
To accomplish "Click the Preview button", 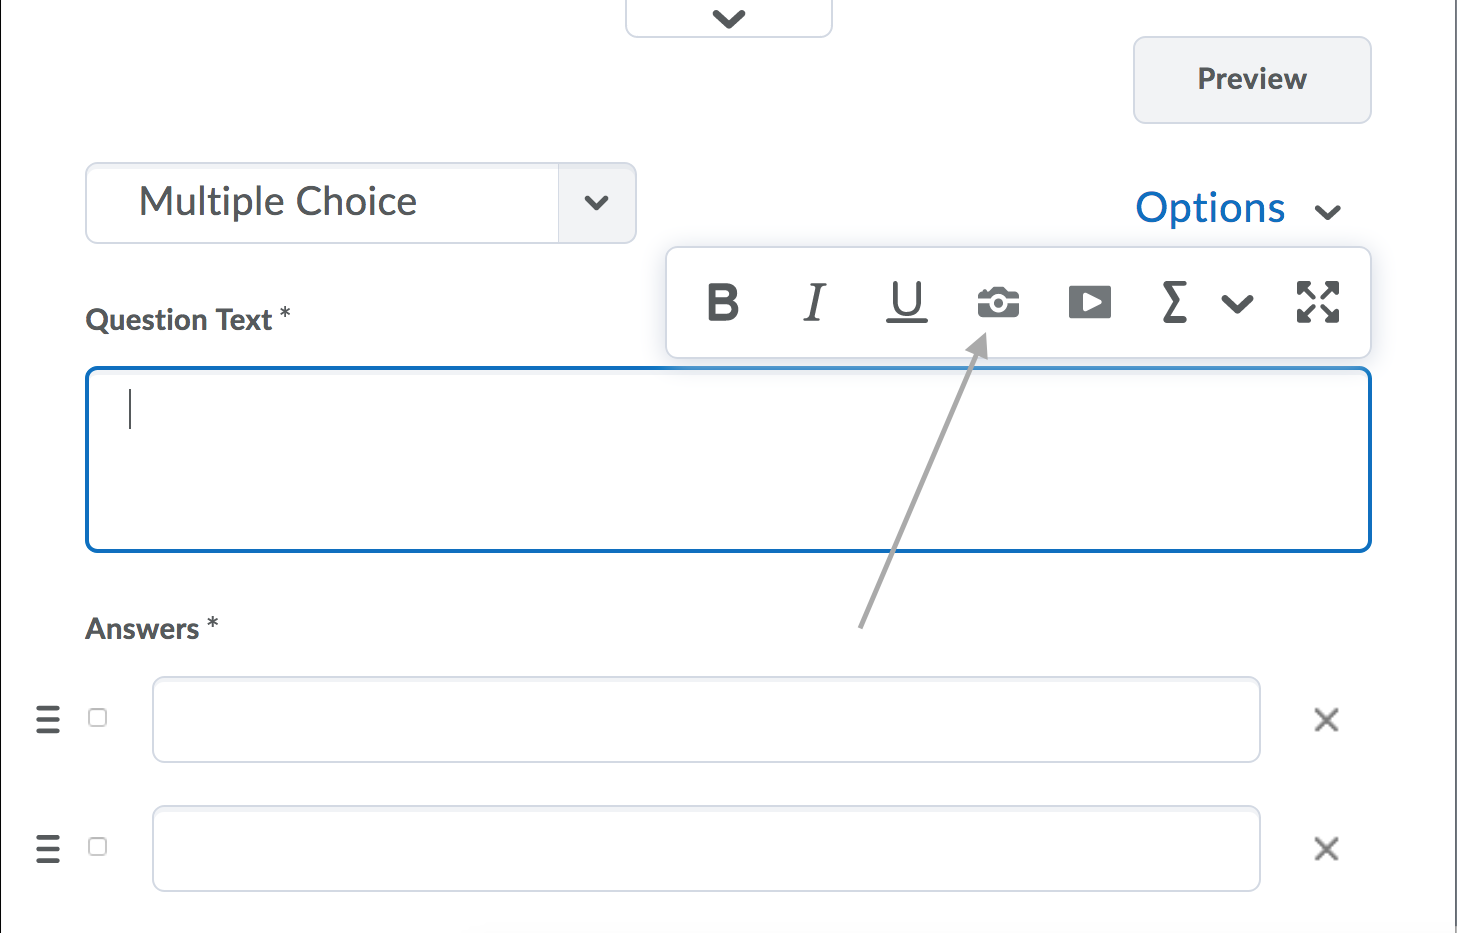I will pyautogui.click(x=1252, y=80).
